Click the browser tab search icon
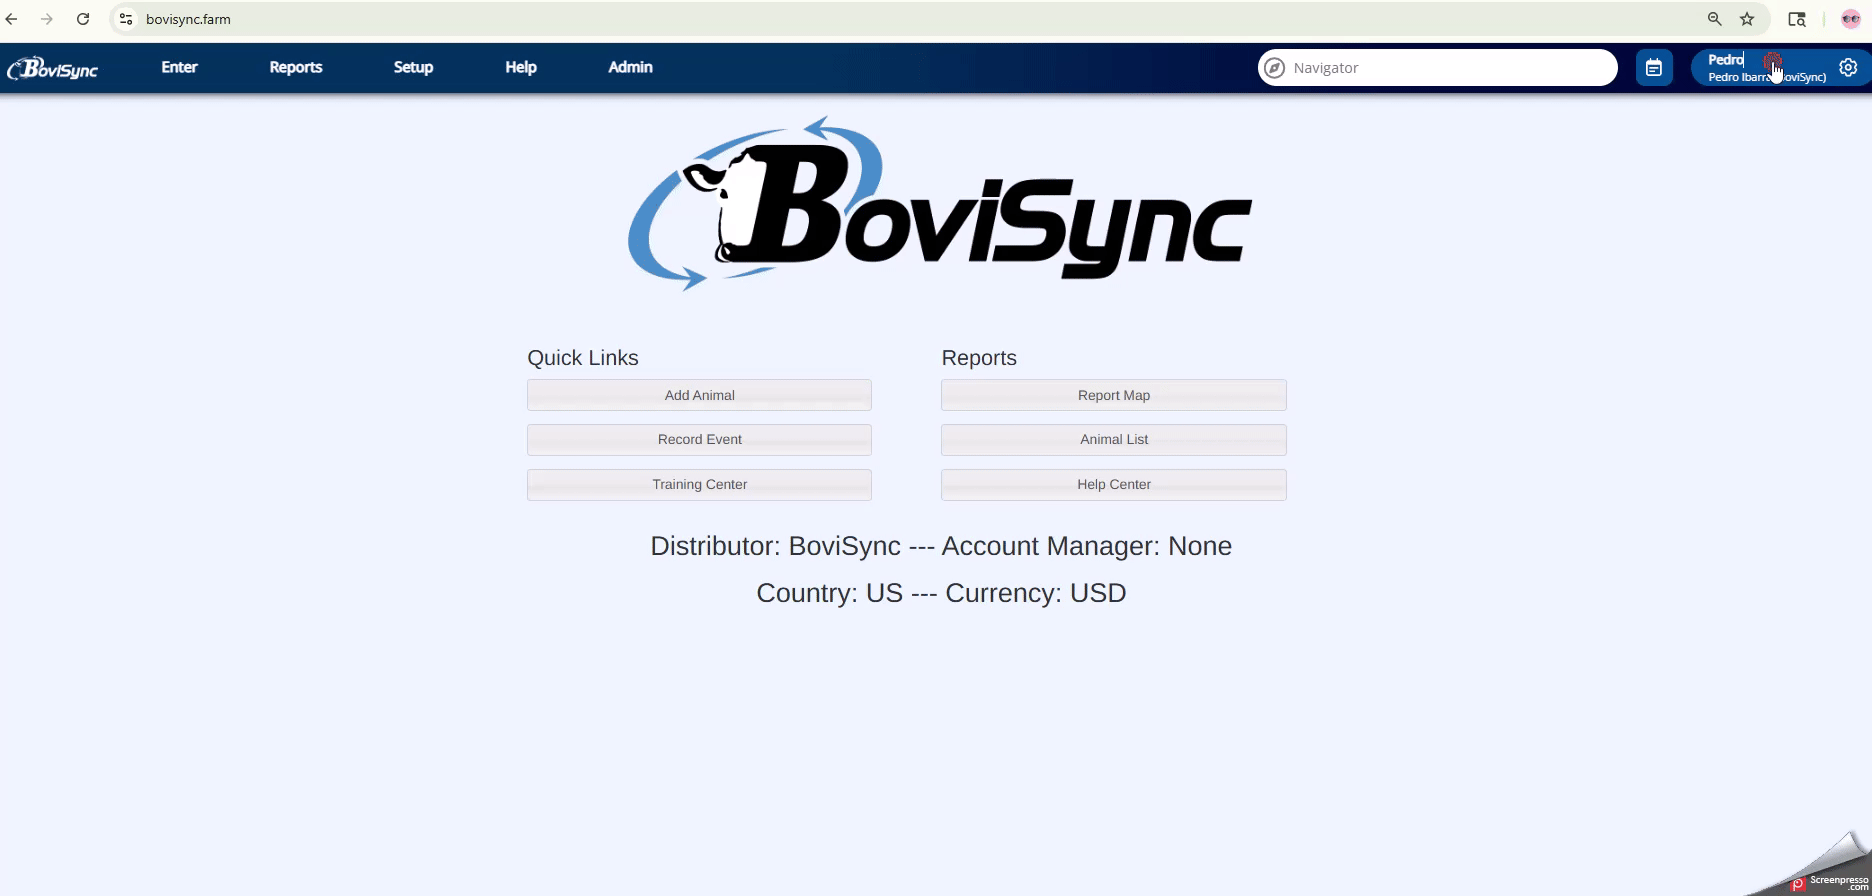This screenshot has height=896, width=1872. point(1797,19)
